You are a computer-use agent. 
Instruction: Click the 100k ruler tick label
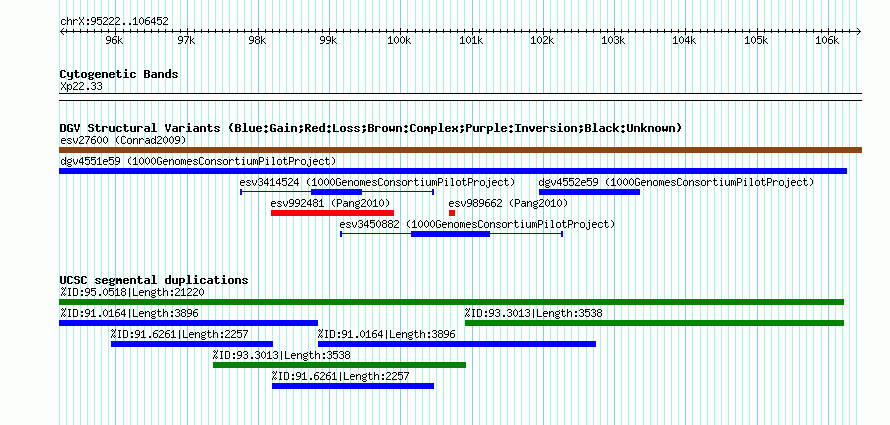[400, 41]
